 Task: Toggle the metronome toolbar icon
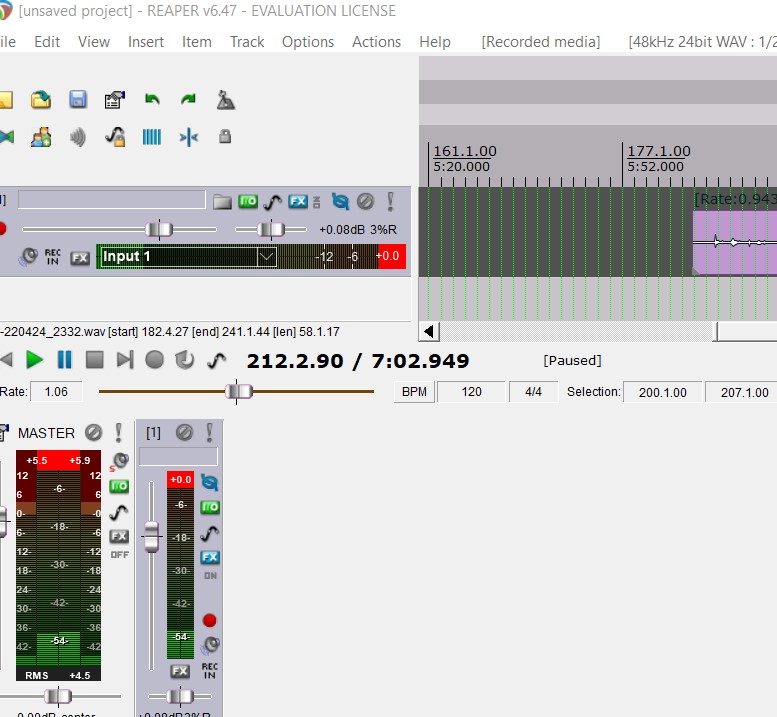[x=225, y=100]
